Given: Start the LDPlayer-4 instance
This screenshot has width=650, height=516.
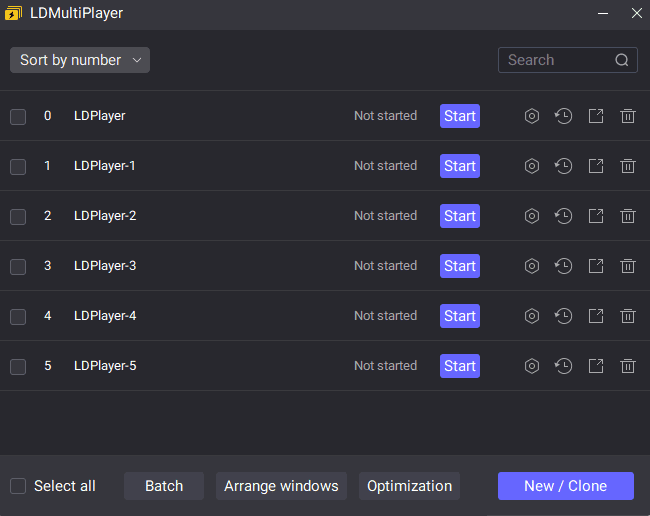Looking at the screenshot, I should pyautogui.click(x=460, y=316).
